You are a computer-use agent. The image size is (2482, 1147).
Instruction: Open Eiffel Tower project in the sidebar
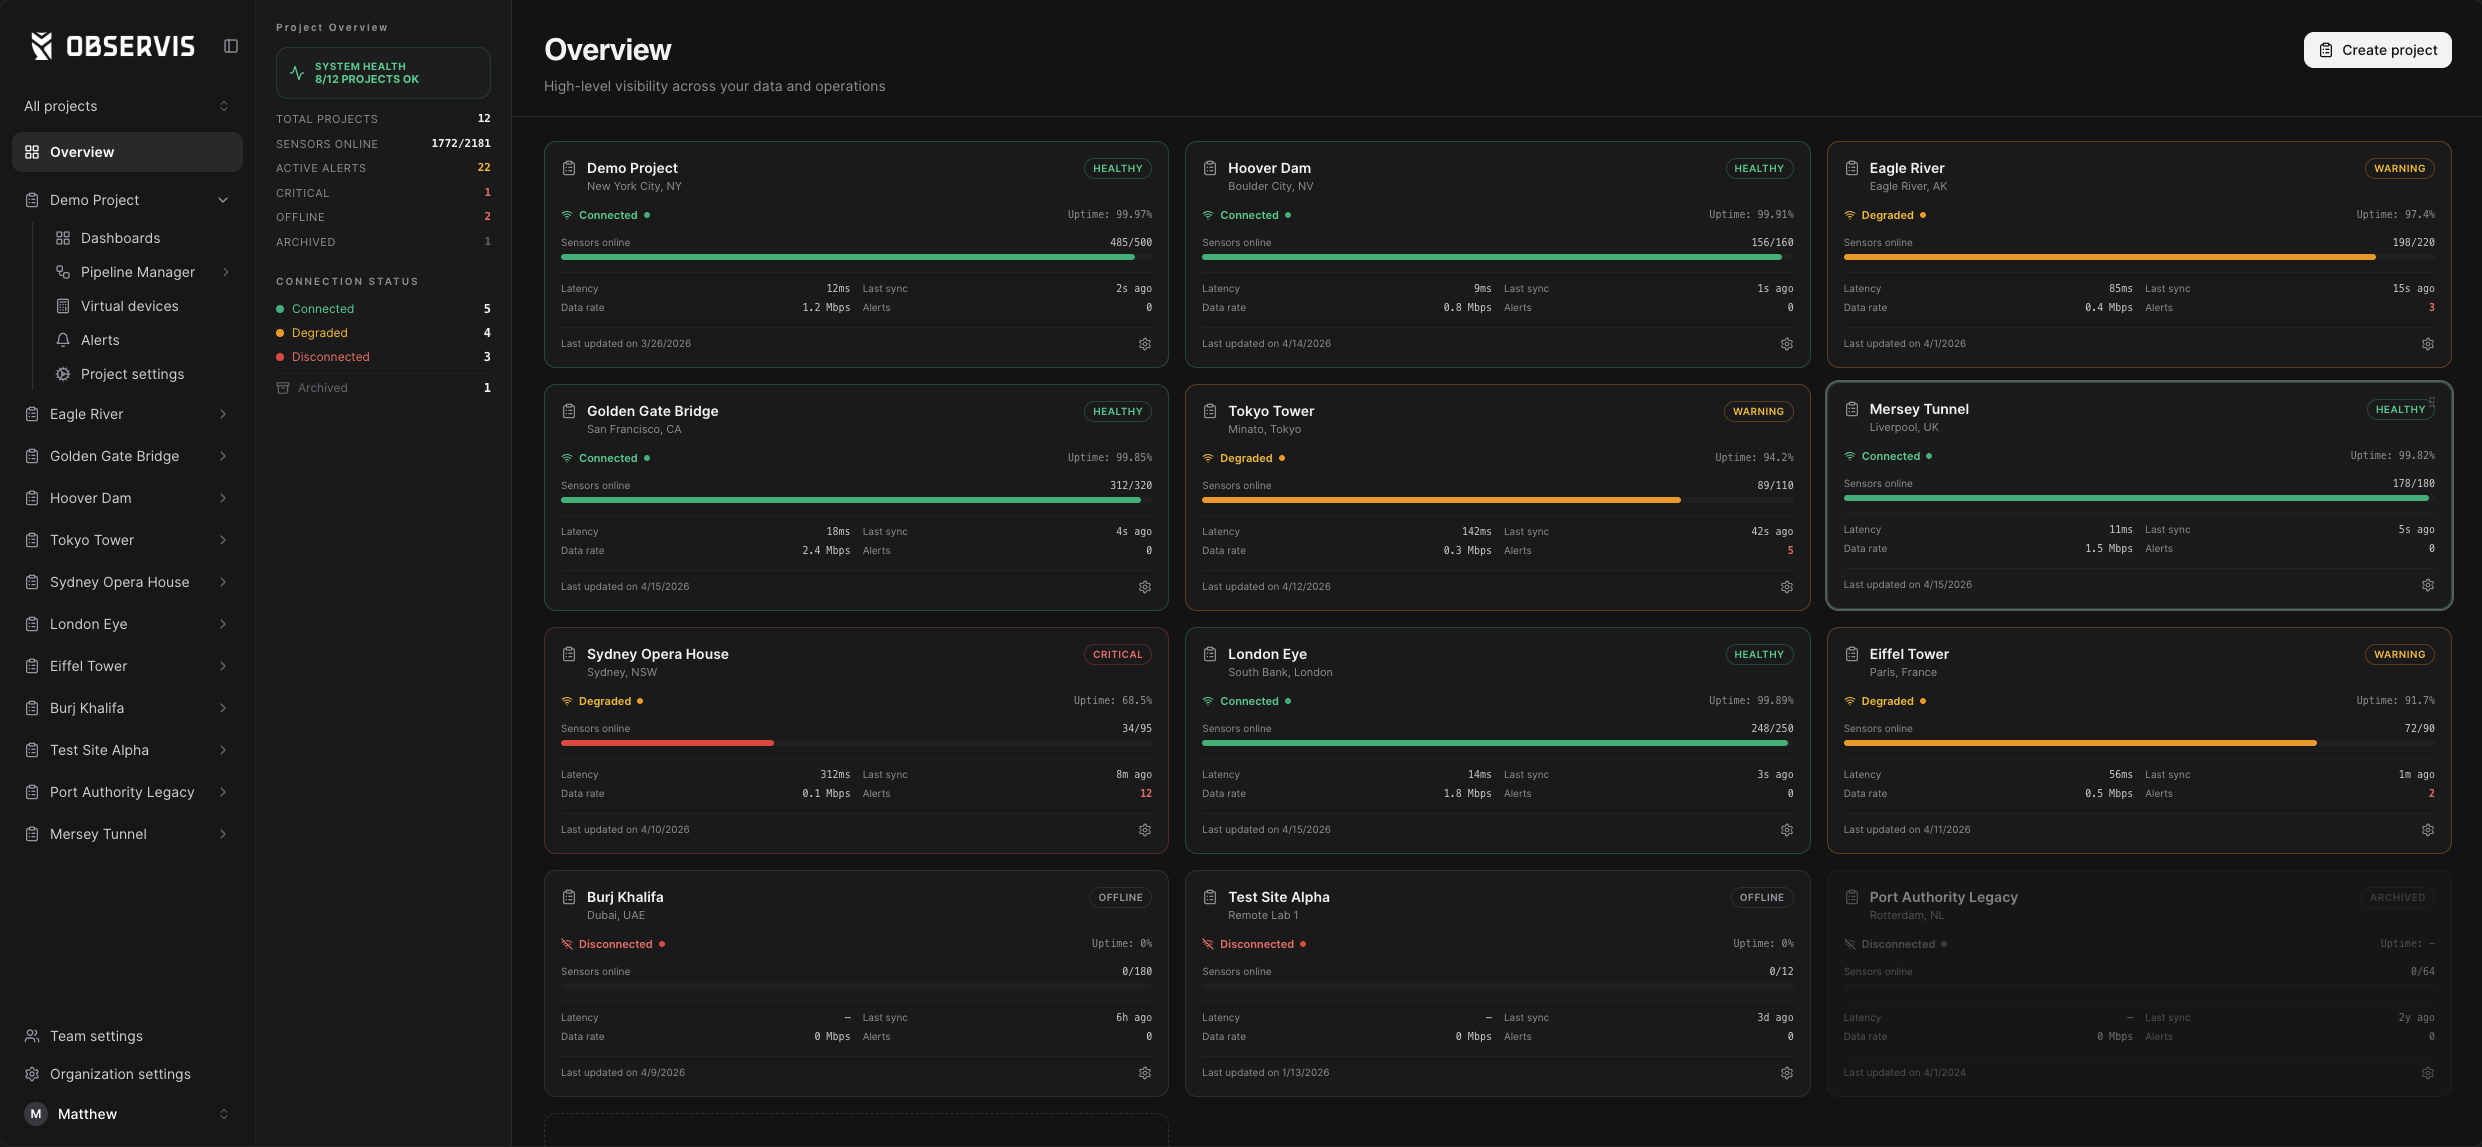tap(127, 666)
